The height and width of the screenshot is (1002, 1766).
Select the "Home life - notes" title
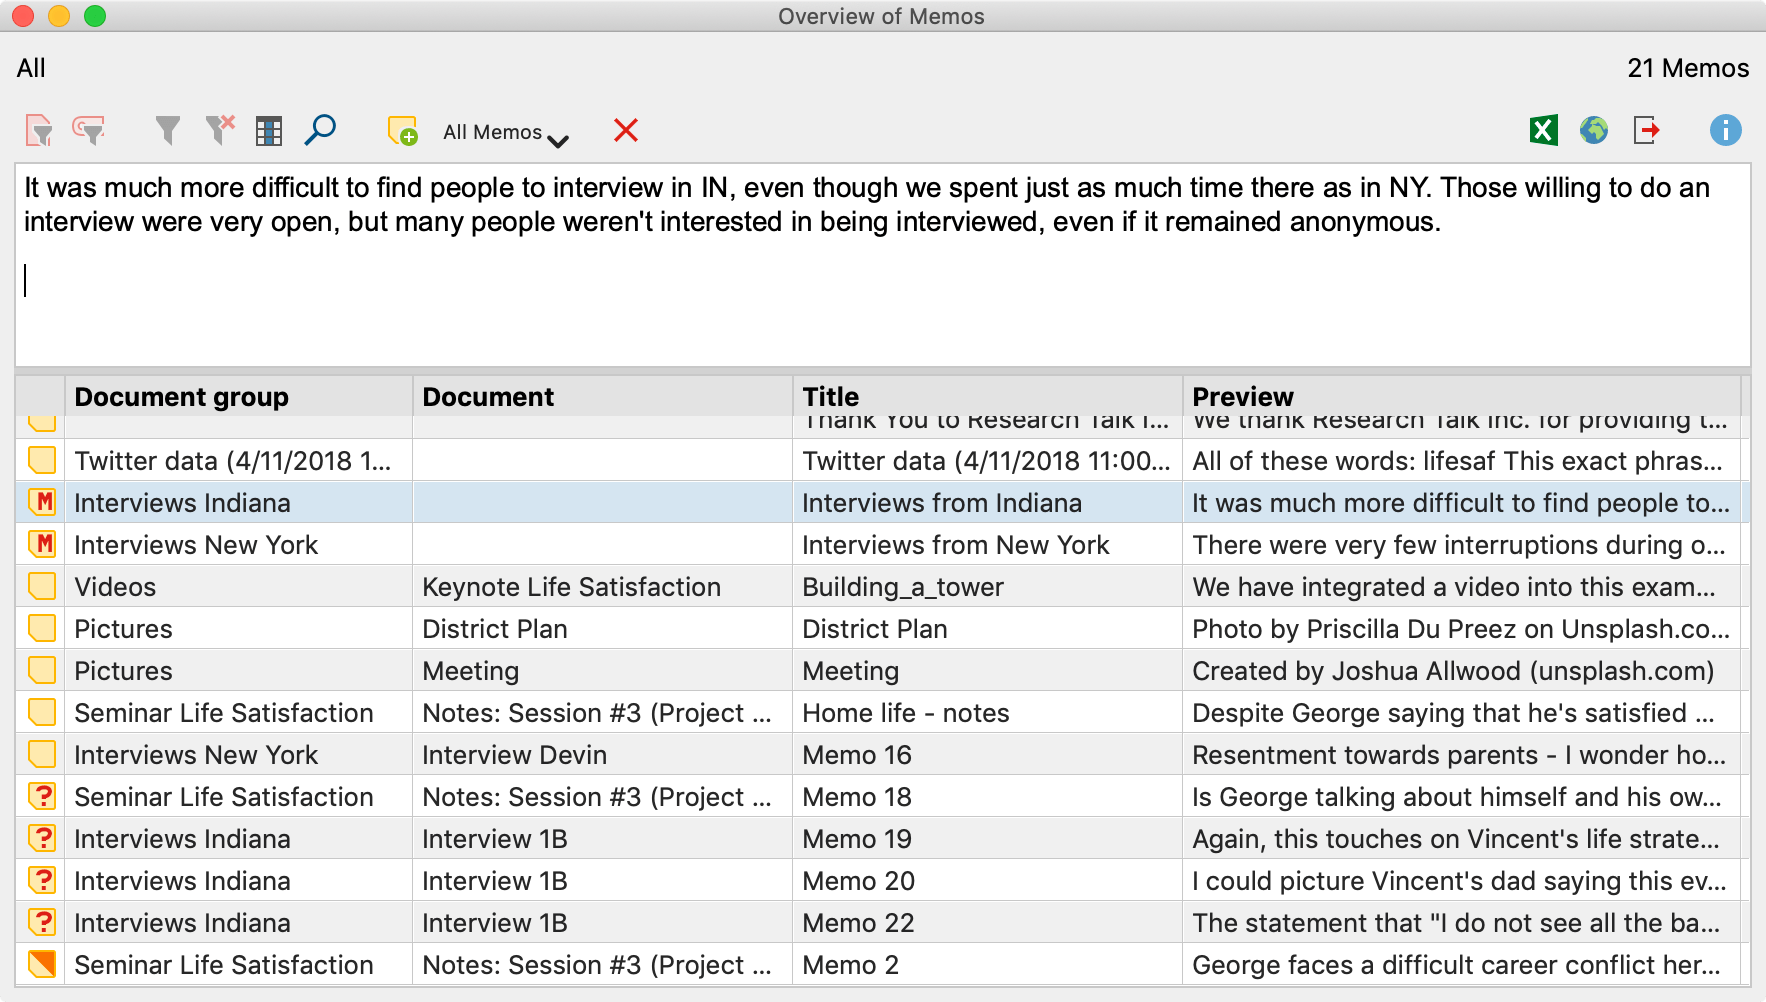[988, 713]
